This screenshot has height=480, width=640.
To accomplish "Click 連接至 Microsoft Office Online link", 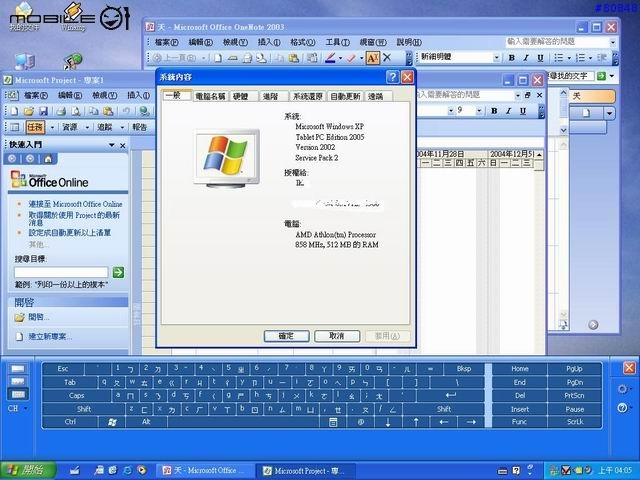I will pyautogui.click(x=76, y=204).
